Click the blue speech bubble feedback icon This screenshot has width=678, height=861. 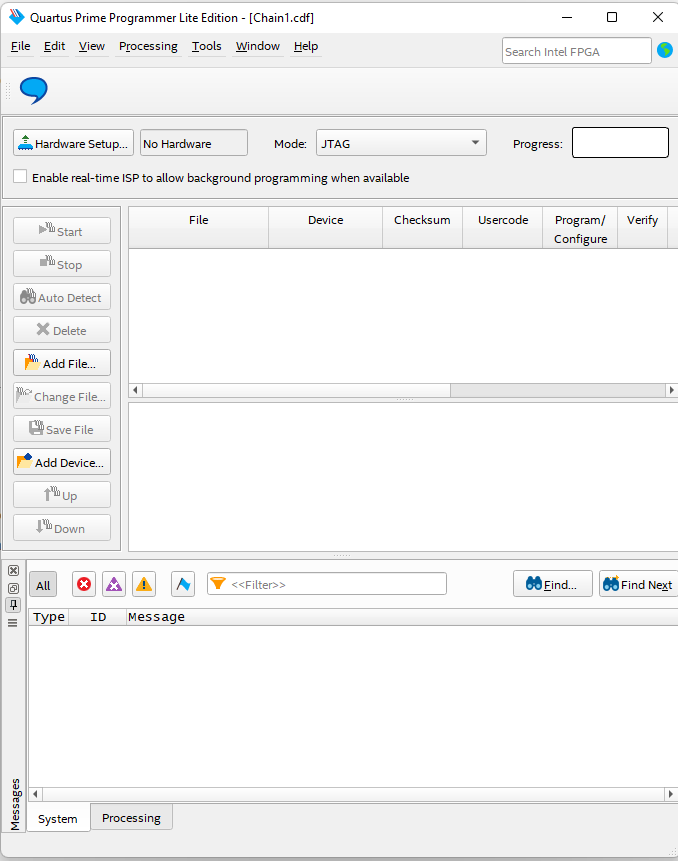pyautogui.click(x=33, y=91)
